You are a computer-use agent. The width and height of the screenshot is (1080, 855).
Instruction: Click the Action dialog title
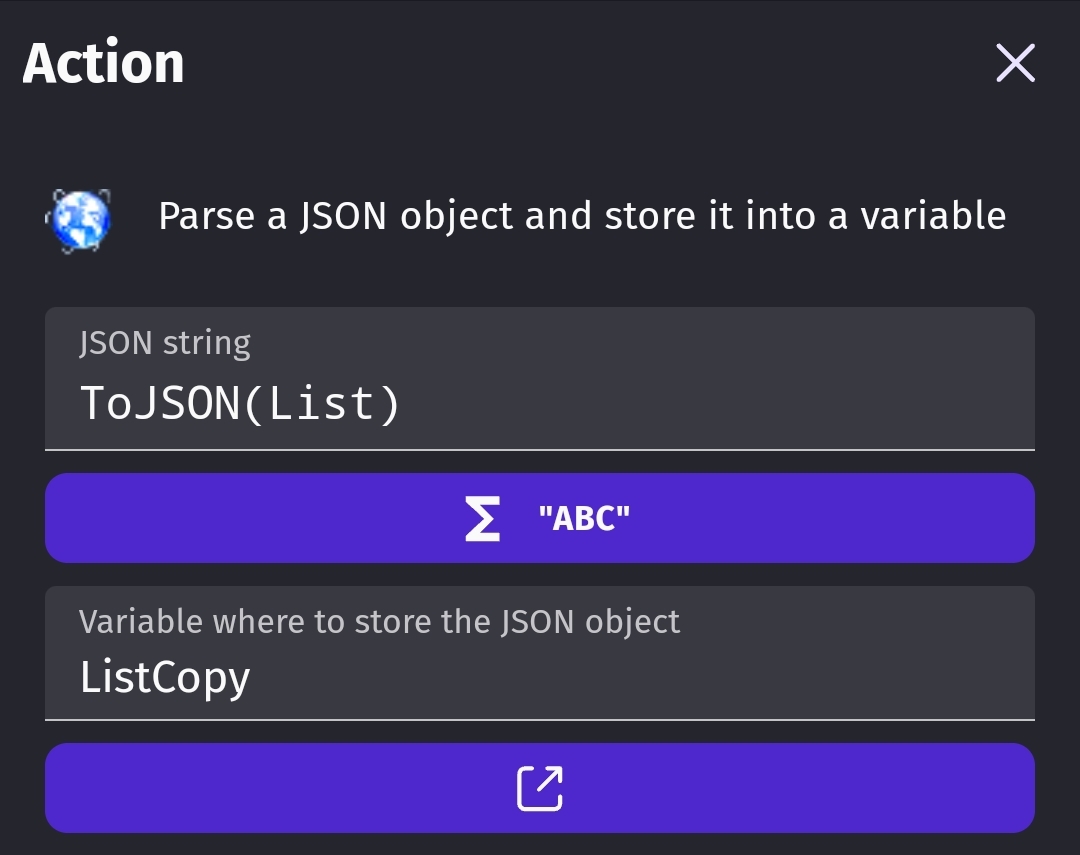103,63
